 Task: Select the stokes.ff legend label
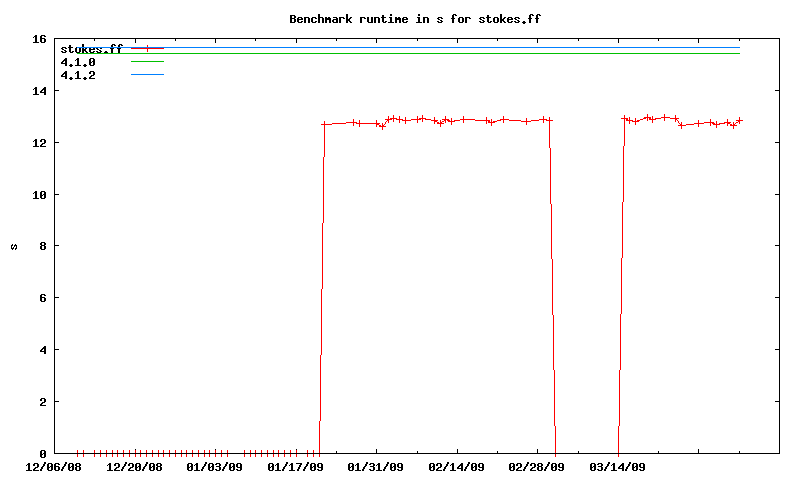click(x=90, y=49)
